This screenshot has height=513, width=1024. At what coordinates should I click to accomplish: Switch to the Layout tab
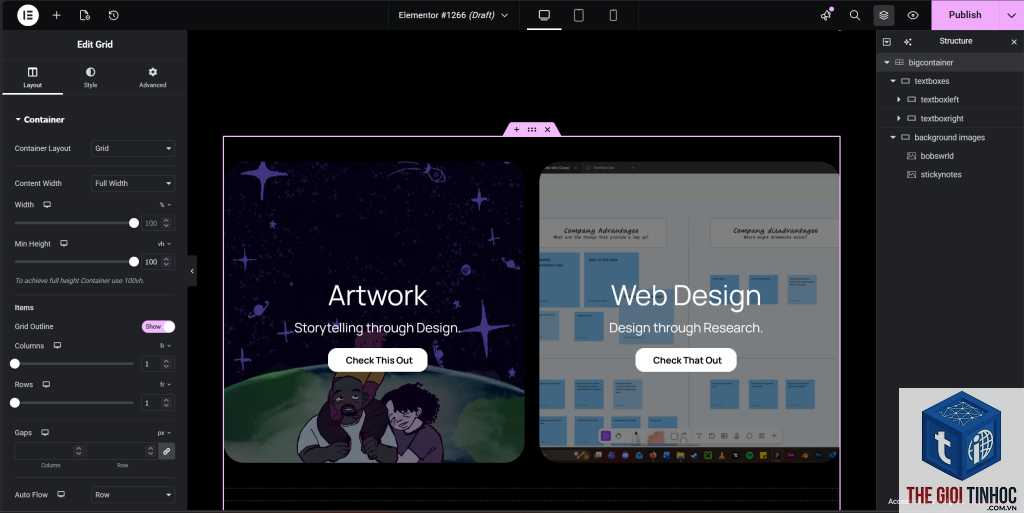(32, 77)
